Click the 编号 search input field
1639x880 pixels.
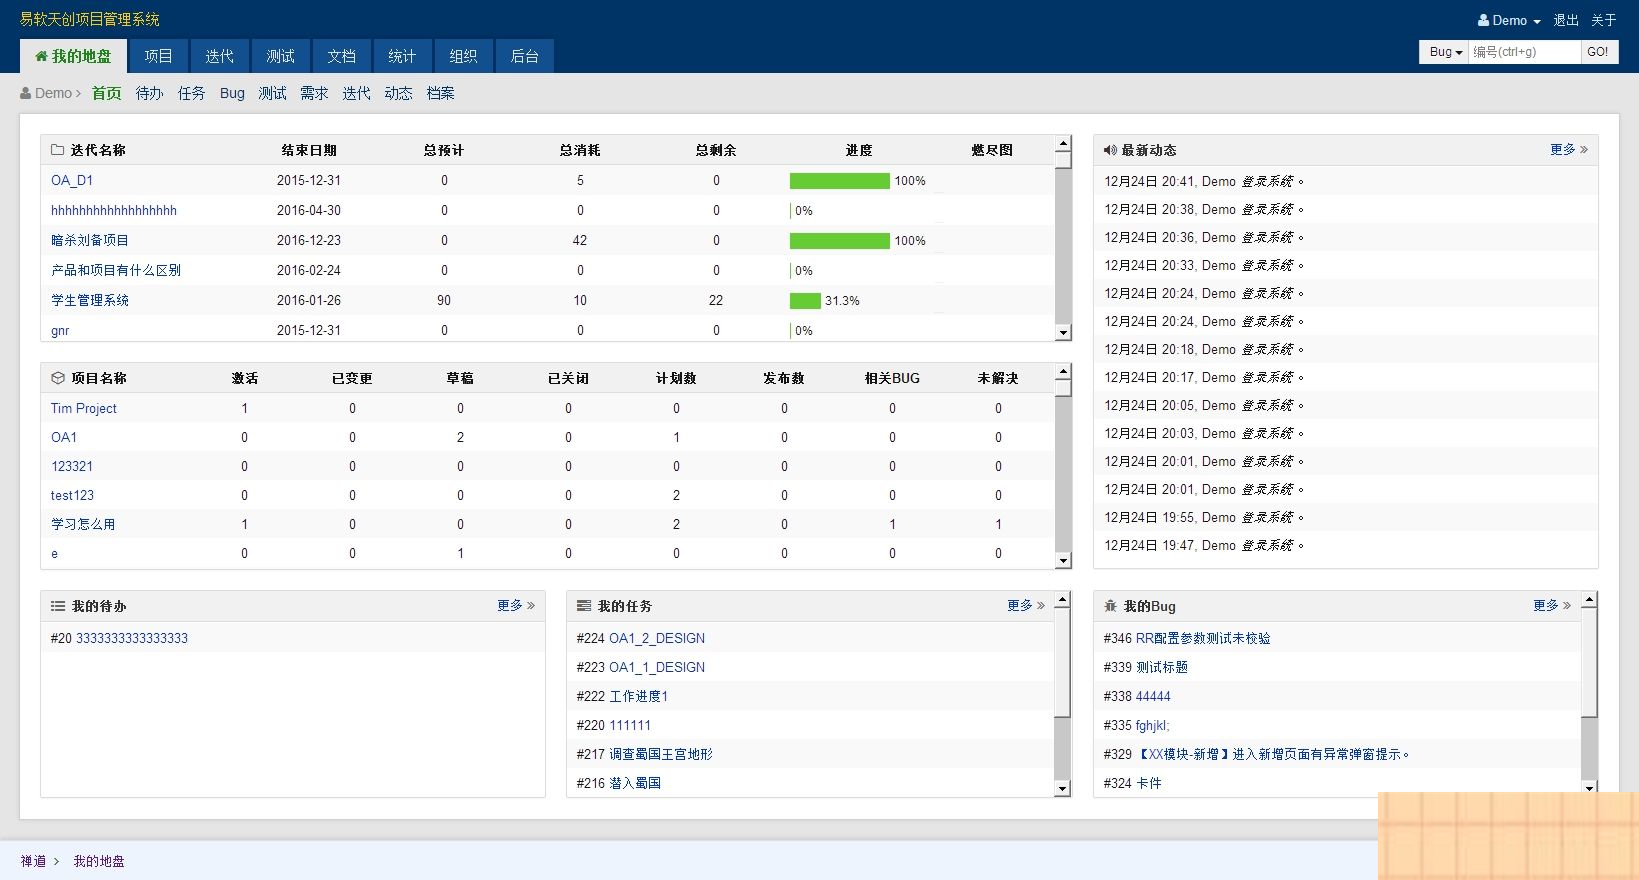click(x=1524, y=52)
